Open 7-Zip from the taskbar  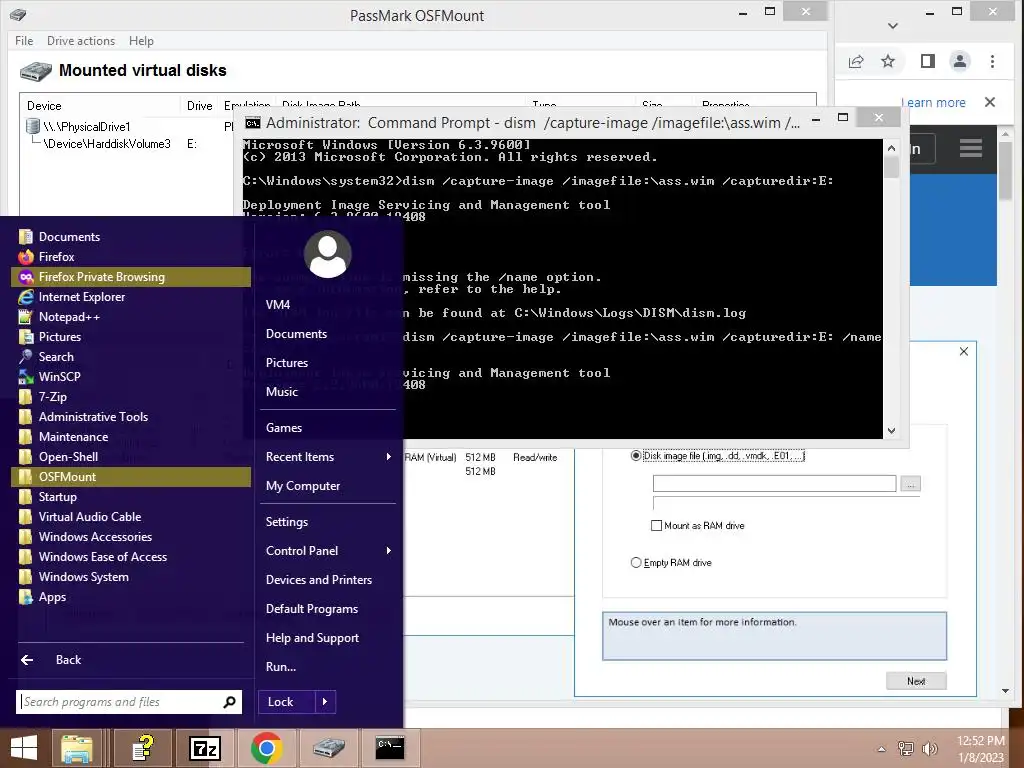[204, 748]
